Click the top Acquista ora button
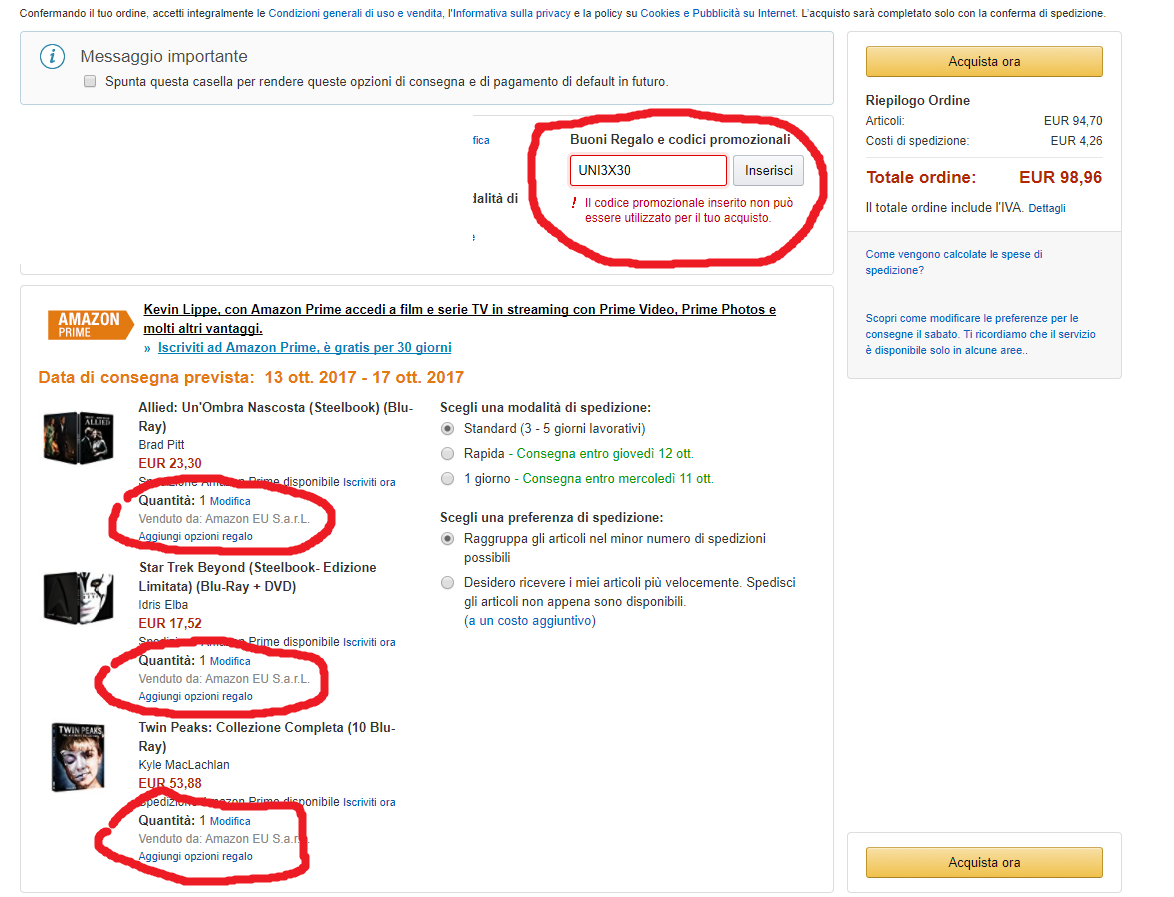The image size is (1174, 897). point(984,62)
